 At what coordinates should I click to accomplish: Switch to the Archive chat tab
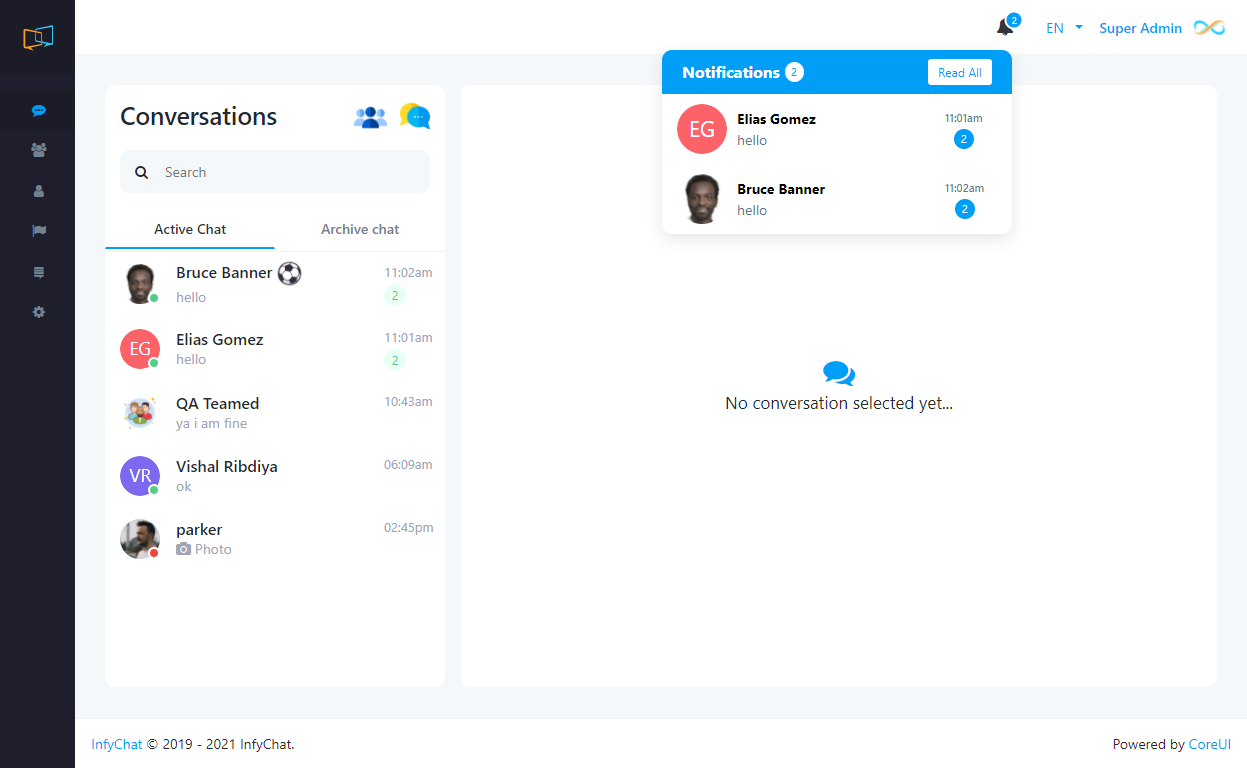click(x=360, y=229)
